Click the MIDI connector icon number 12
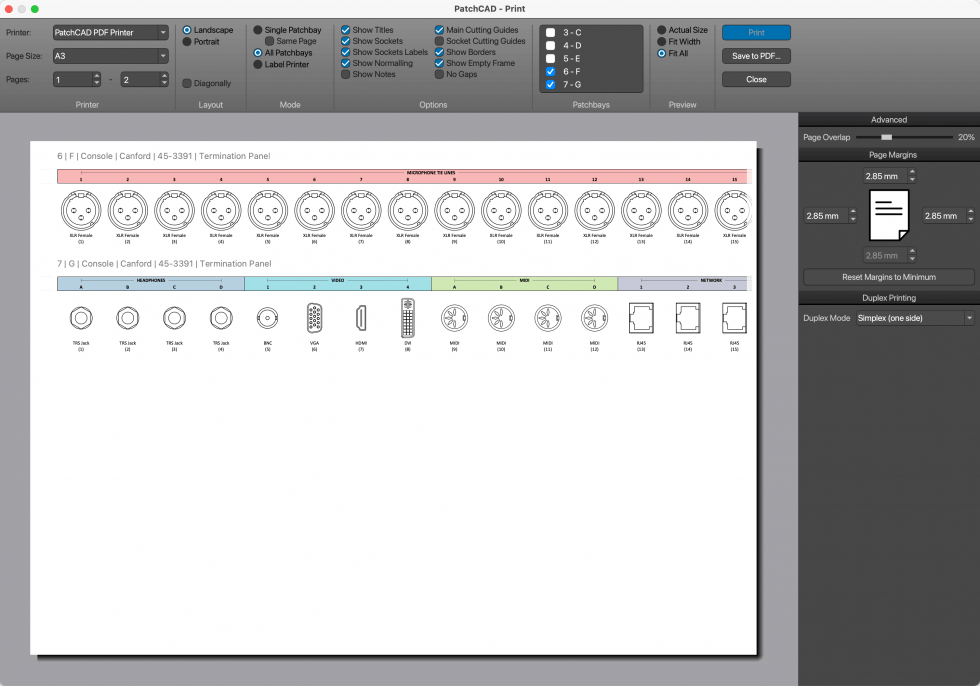The width and height of the screenshot is (980, 686). click(x=594, y=318)
